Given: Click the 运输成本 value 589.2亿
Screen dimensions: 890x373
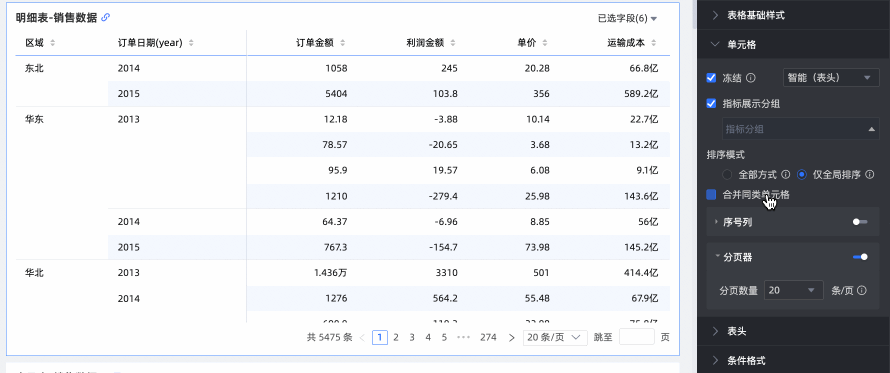Looking at the screenshot, I should click(642, 94).
